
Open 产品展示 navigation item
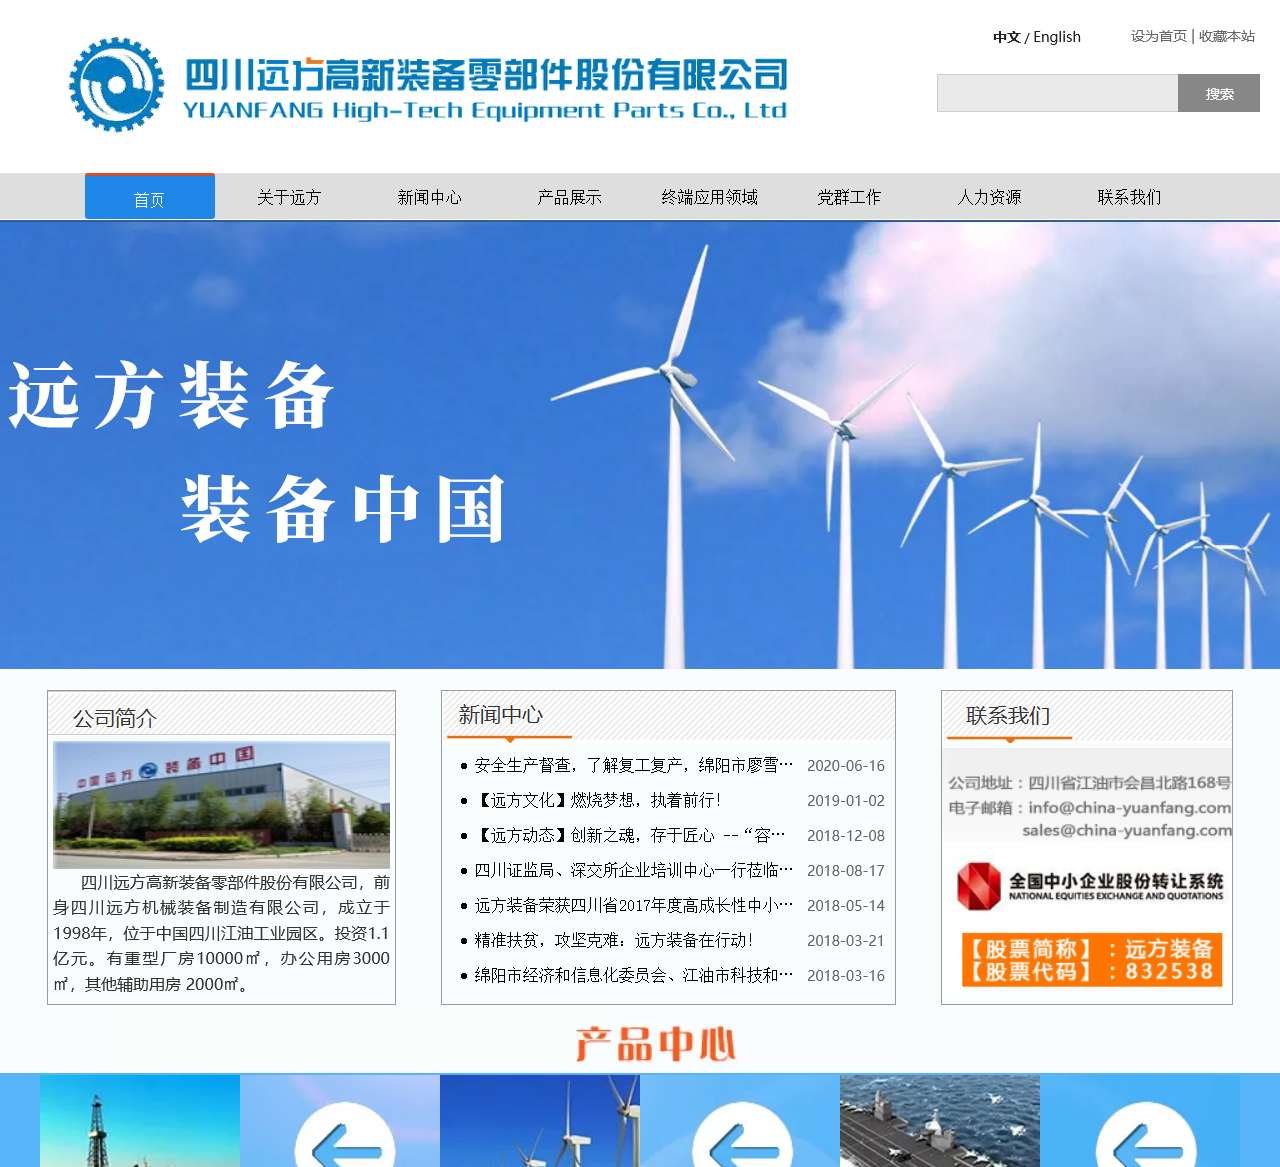point(570,197)
